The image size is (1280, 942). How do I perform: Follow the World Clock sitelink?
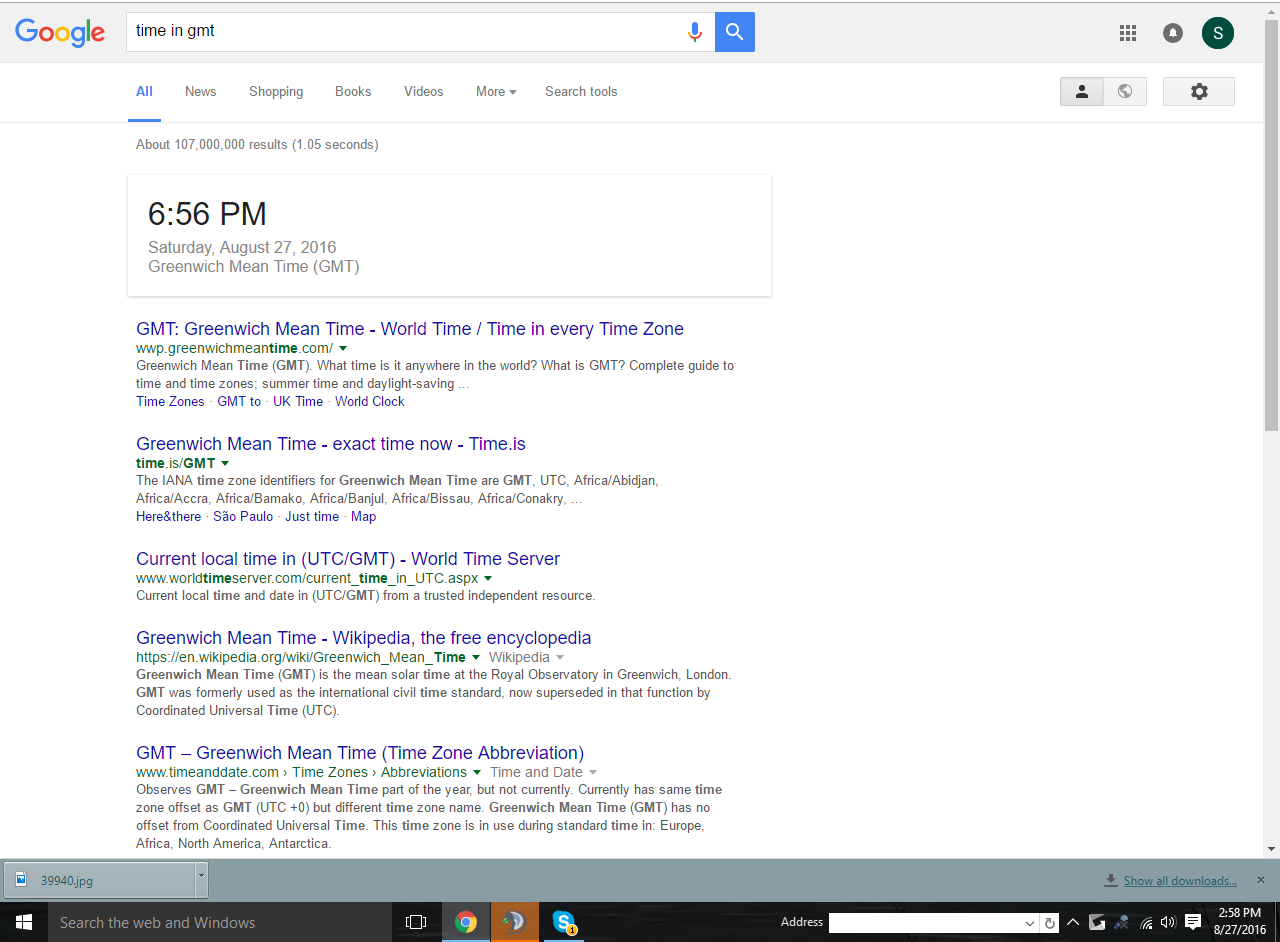[370, 401]
